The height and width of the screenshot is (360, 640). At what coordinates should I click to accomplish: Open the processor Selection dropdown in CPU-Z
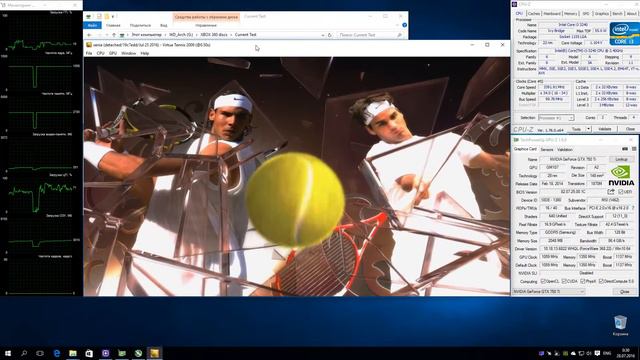pos(556,118)
